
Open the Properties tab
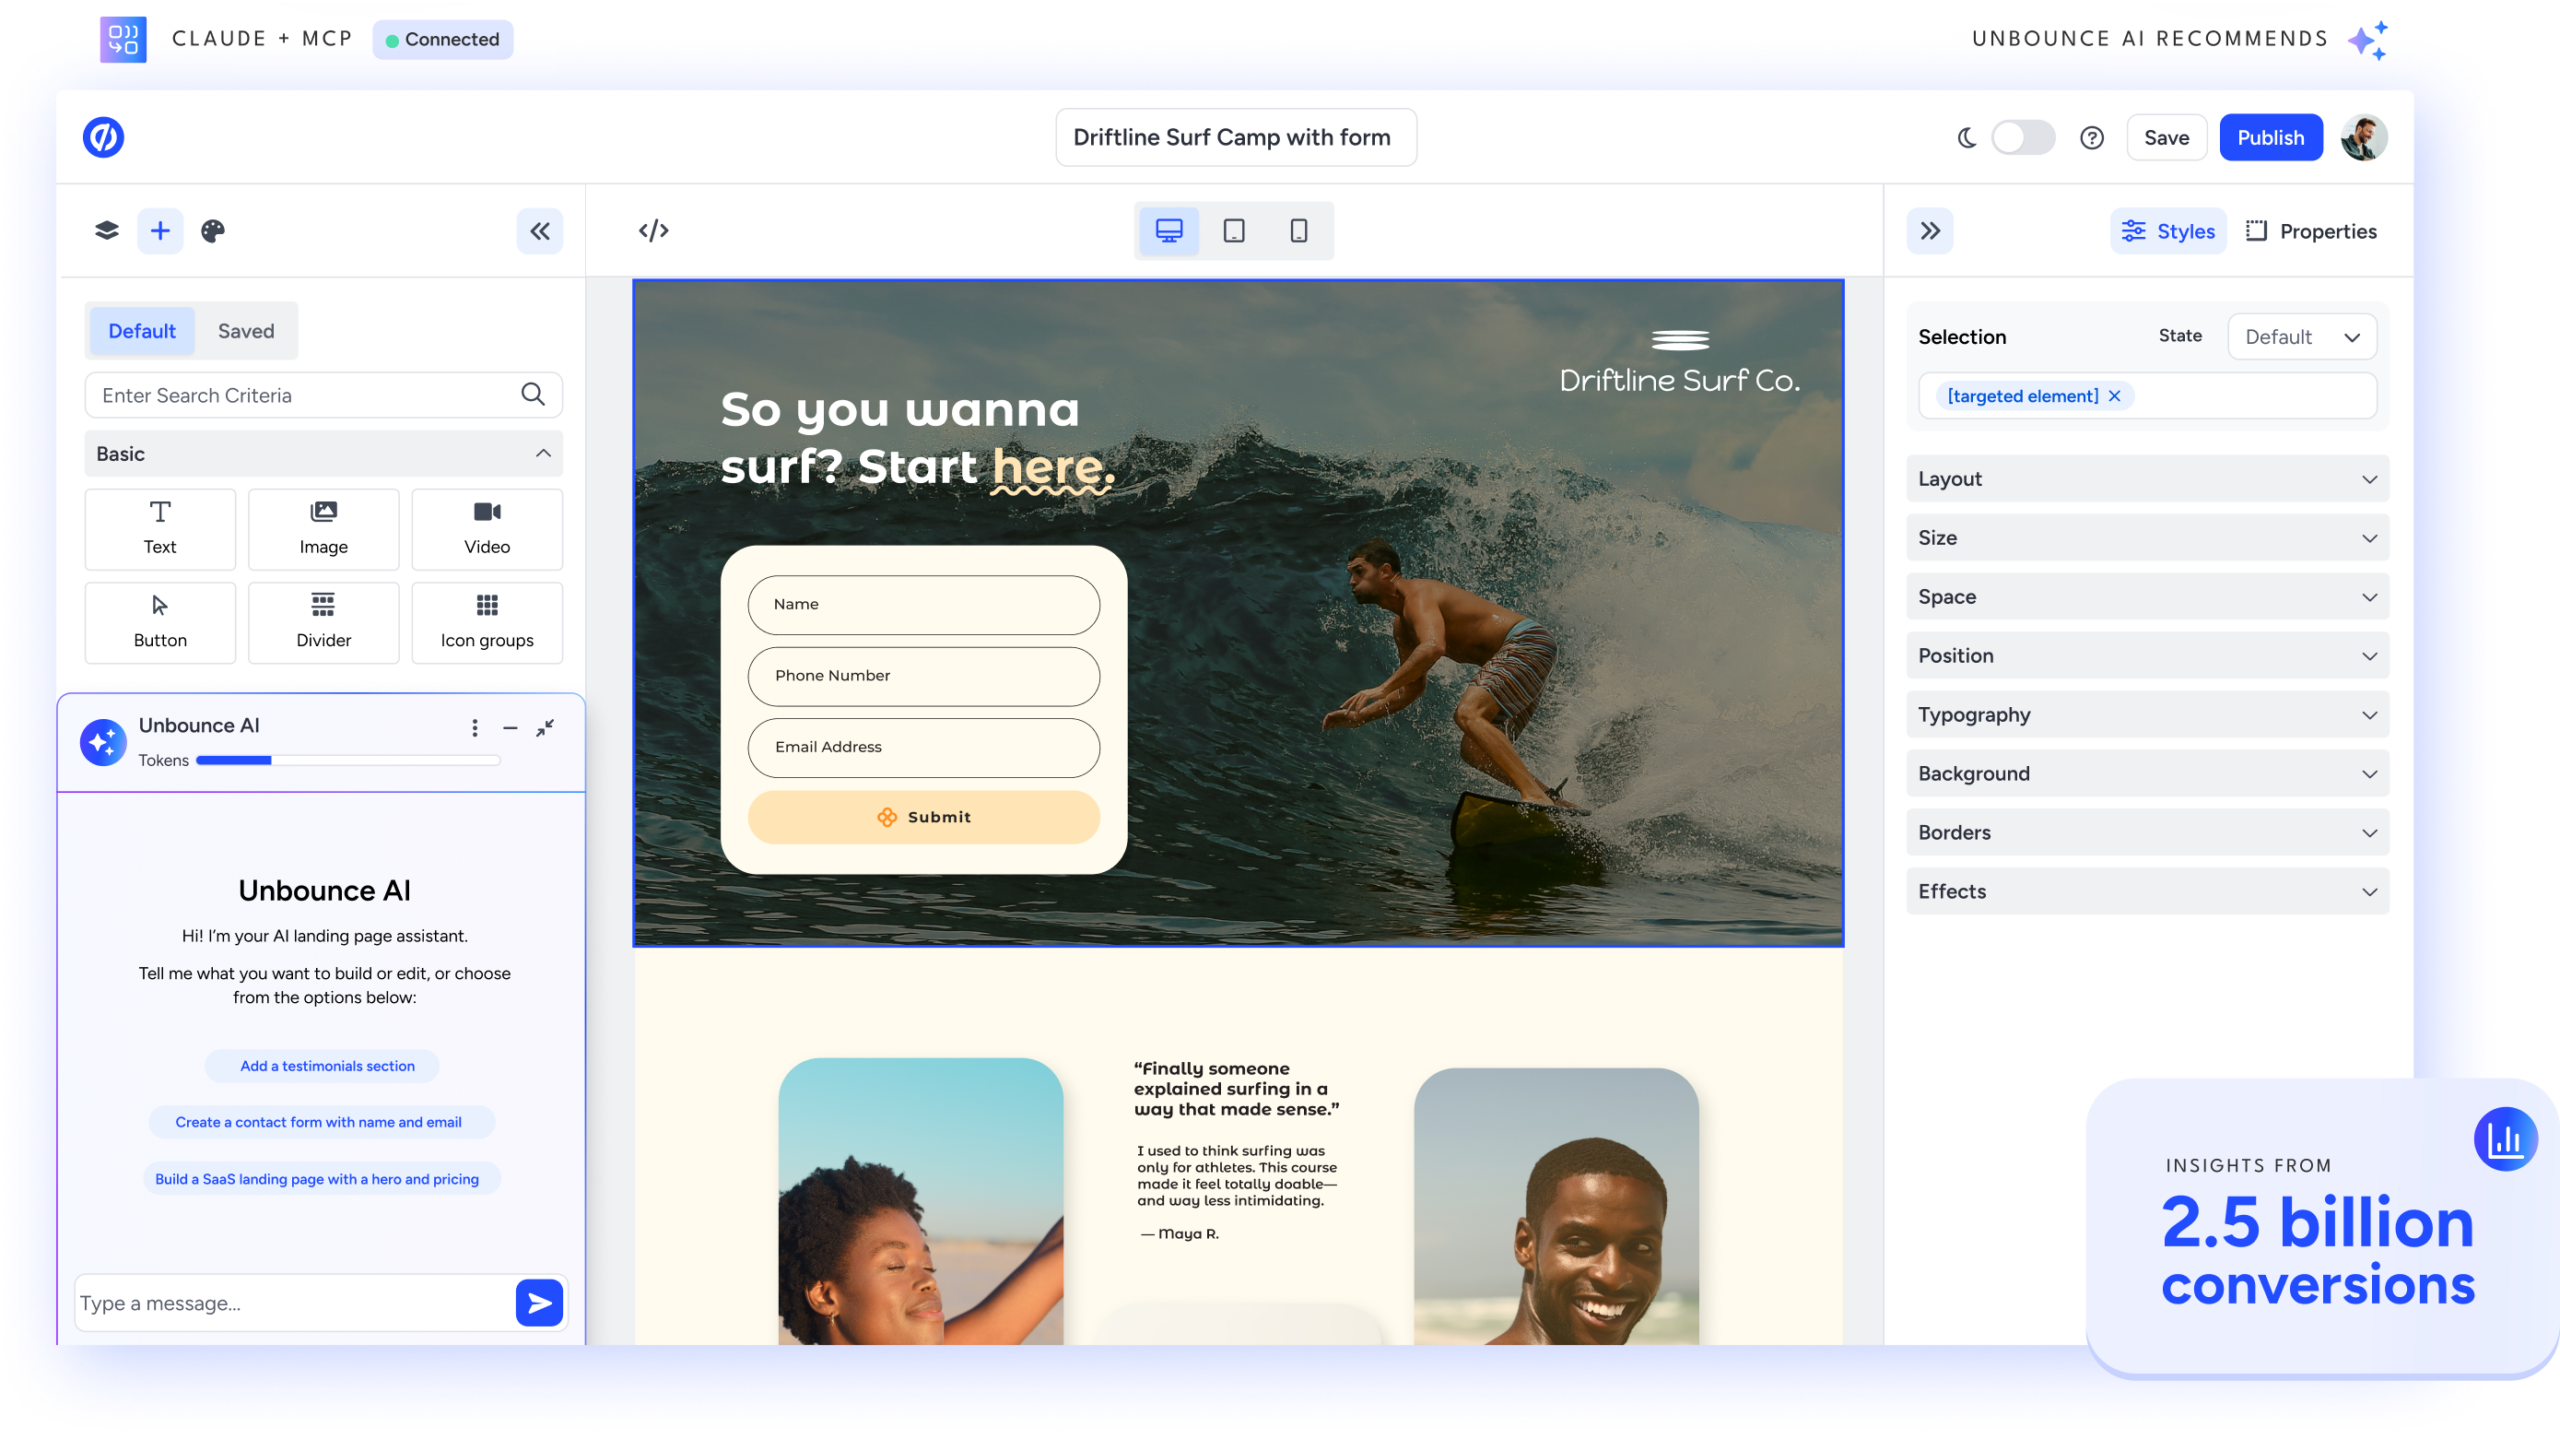coord(2311,231)
